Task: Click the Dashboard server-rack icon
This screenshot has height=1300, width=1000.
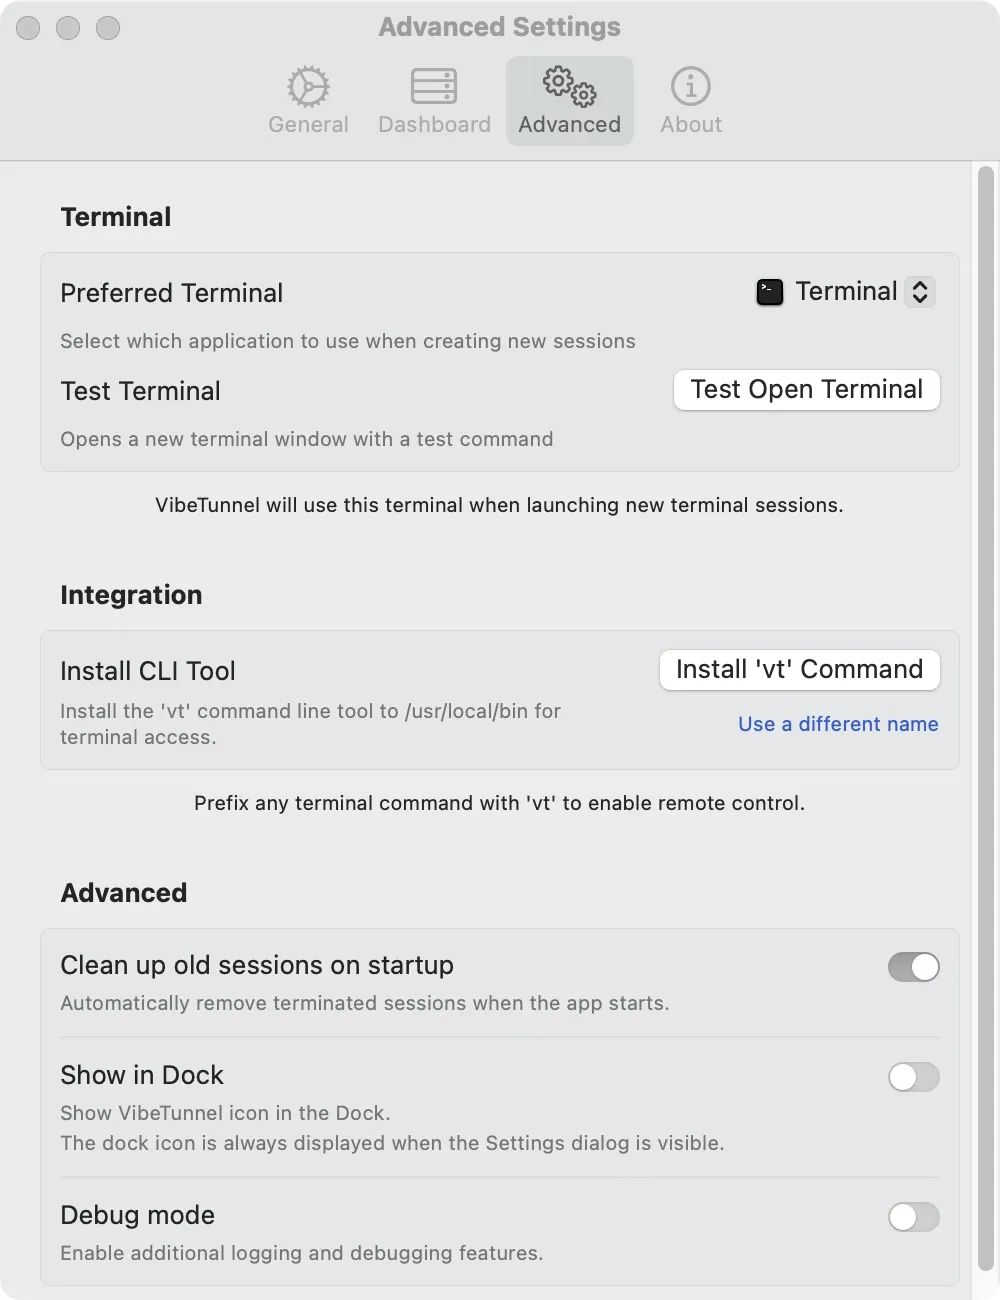Action: coord(434,87)
